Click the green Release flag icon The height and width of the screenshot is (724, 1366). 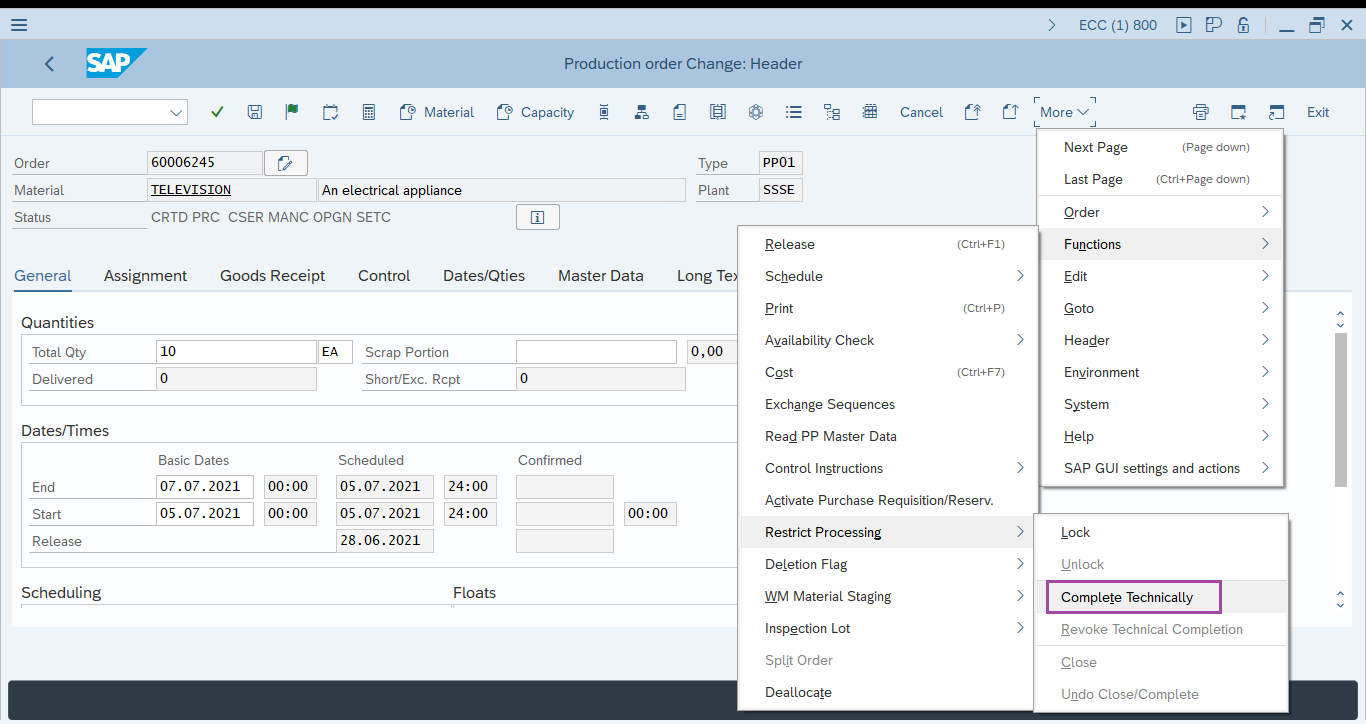coord(292,112)
